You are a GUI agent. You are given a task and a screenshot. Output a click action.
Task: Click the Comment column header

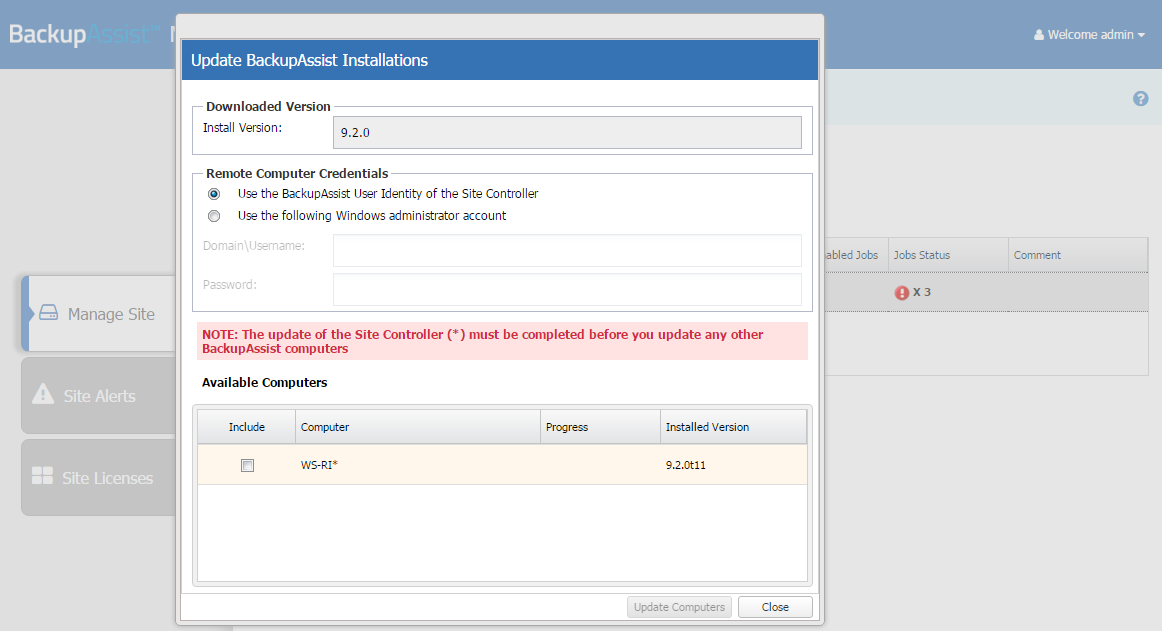[x=1078, y=255]
